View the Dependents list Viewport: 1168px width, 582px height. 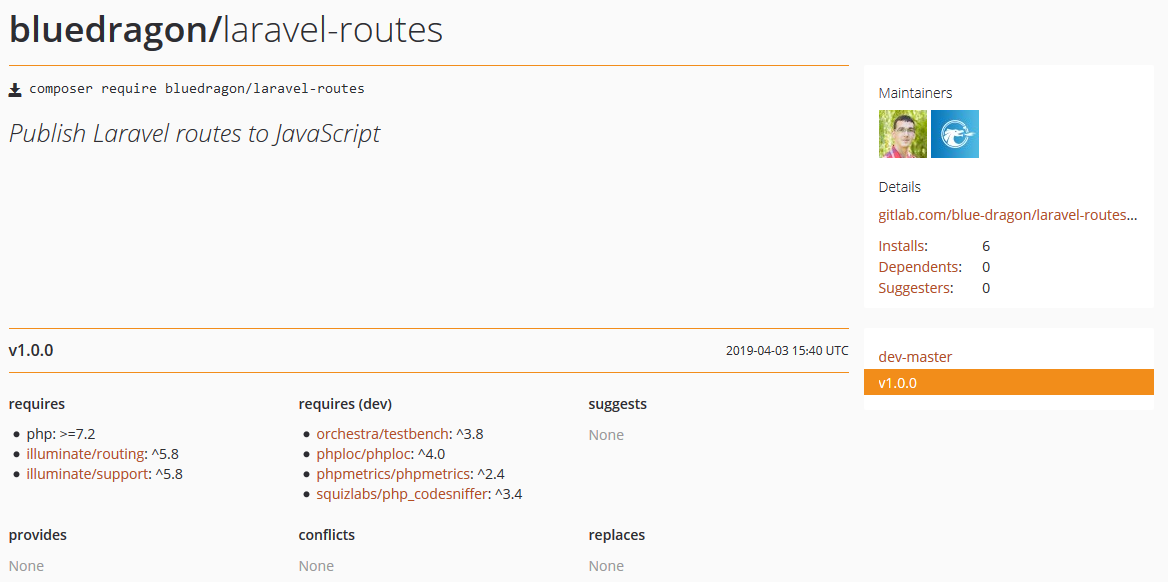(x=919, y=267)
